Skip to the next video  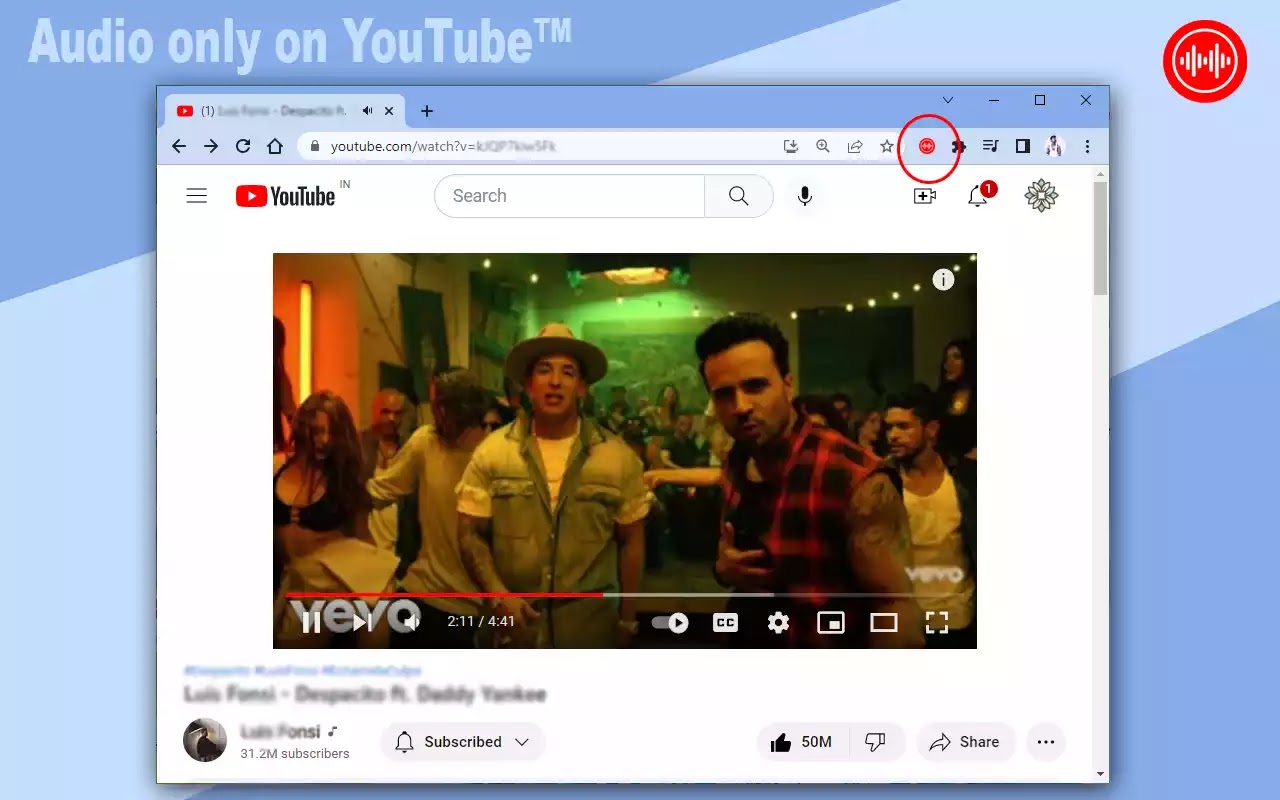coord(362,622)
